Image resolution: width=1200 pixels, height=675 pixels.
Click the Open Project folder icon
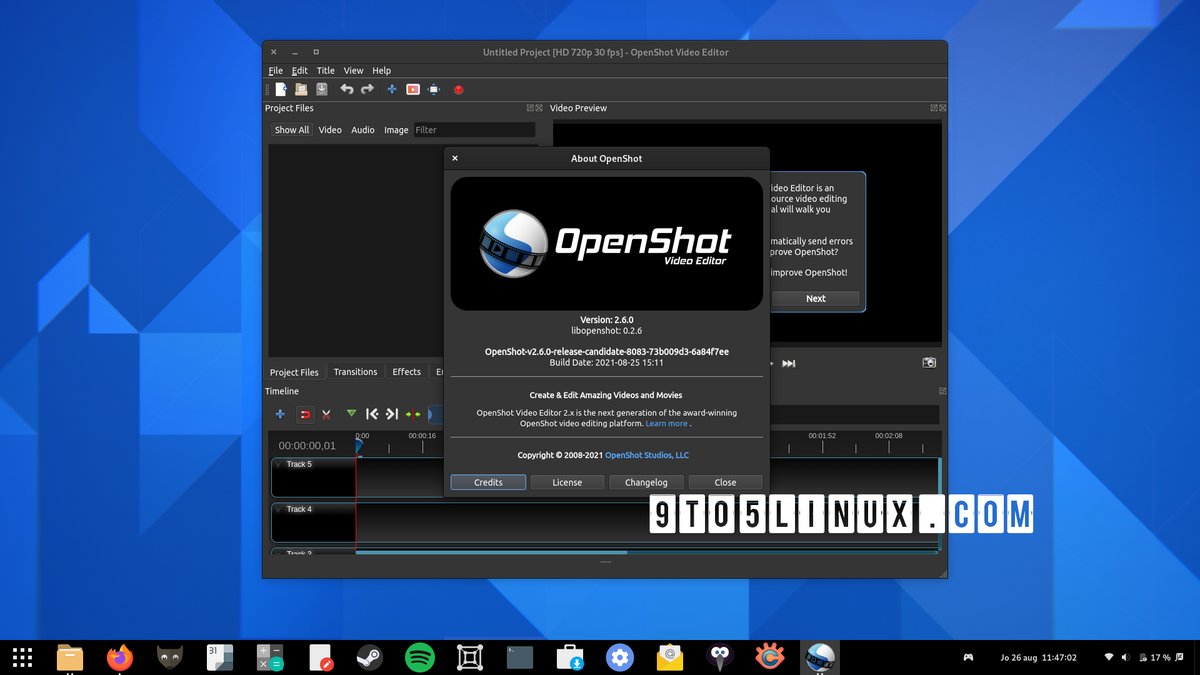(301, 89)
